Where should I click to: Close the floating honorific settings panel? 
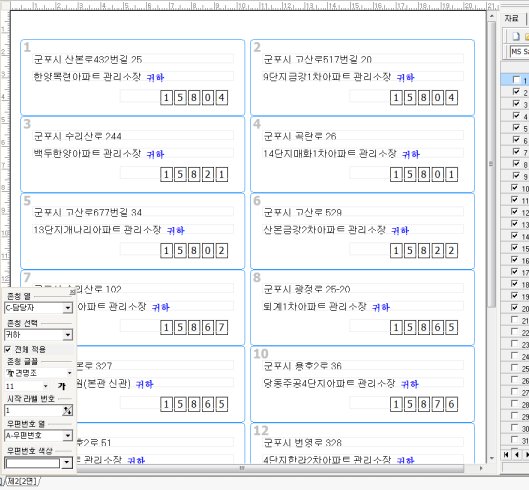point(72,292)
